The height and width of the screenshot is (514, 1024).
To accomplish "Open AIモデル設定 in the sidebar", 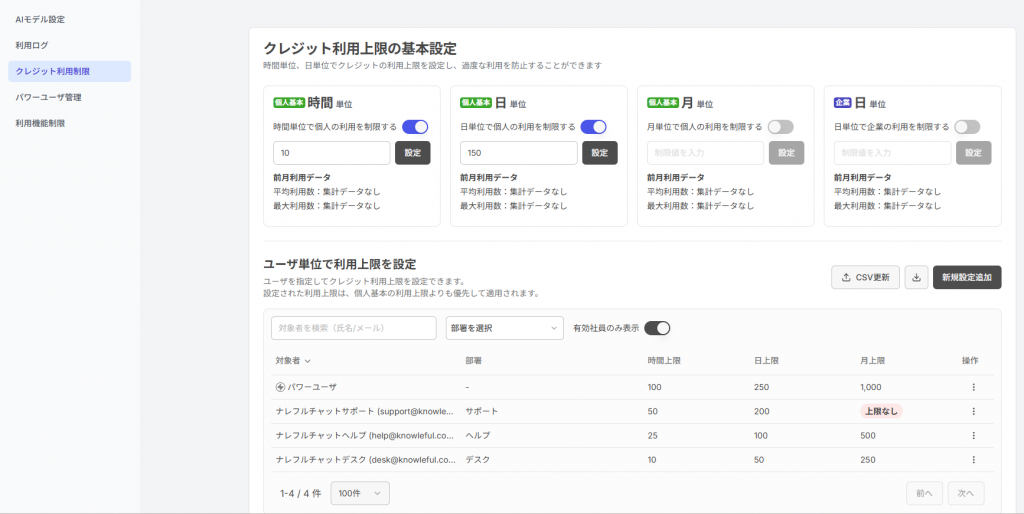I will [x=41, y=19].
